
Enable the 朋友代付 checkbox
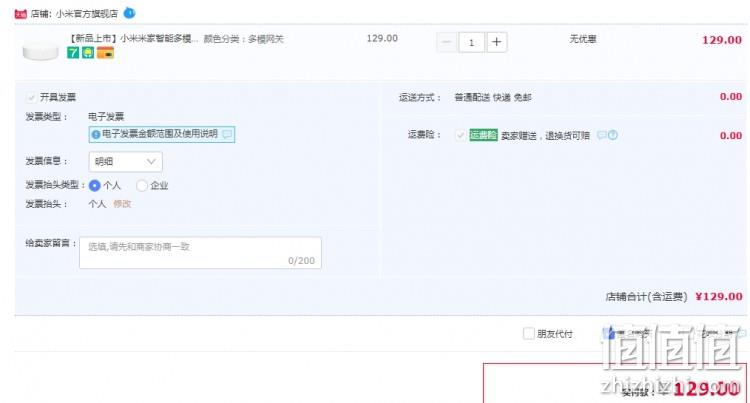tap(529, 333)
